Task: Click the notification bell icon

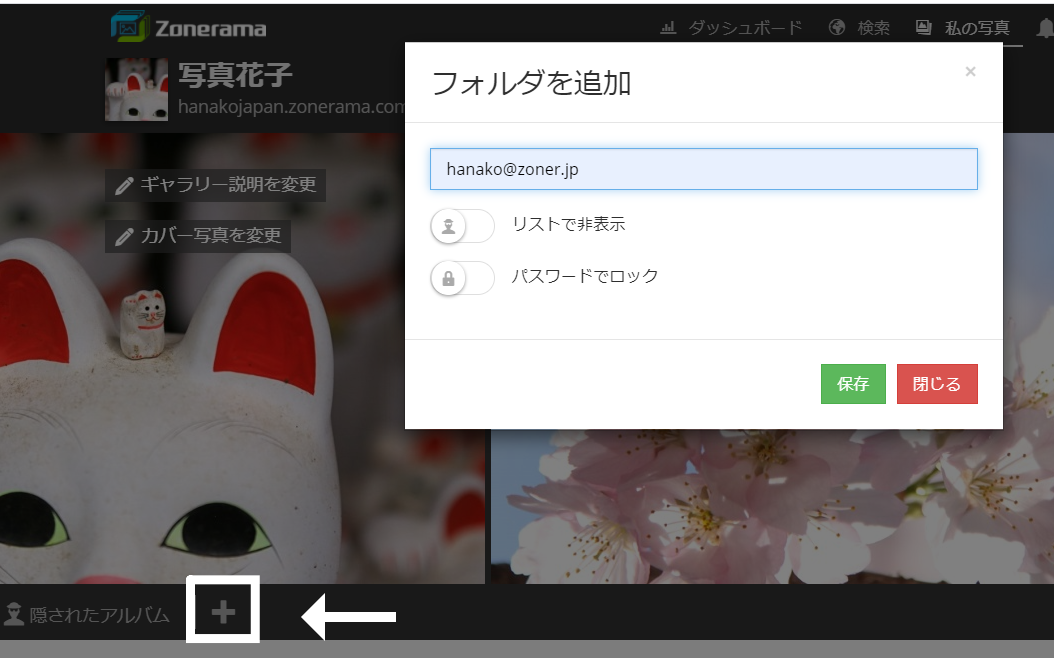Action: (x=1045, y=28)
